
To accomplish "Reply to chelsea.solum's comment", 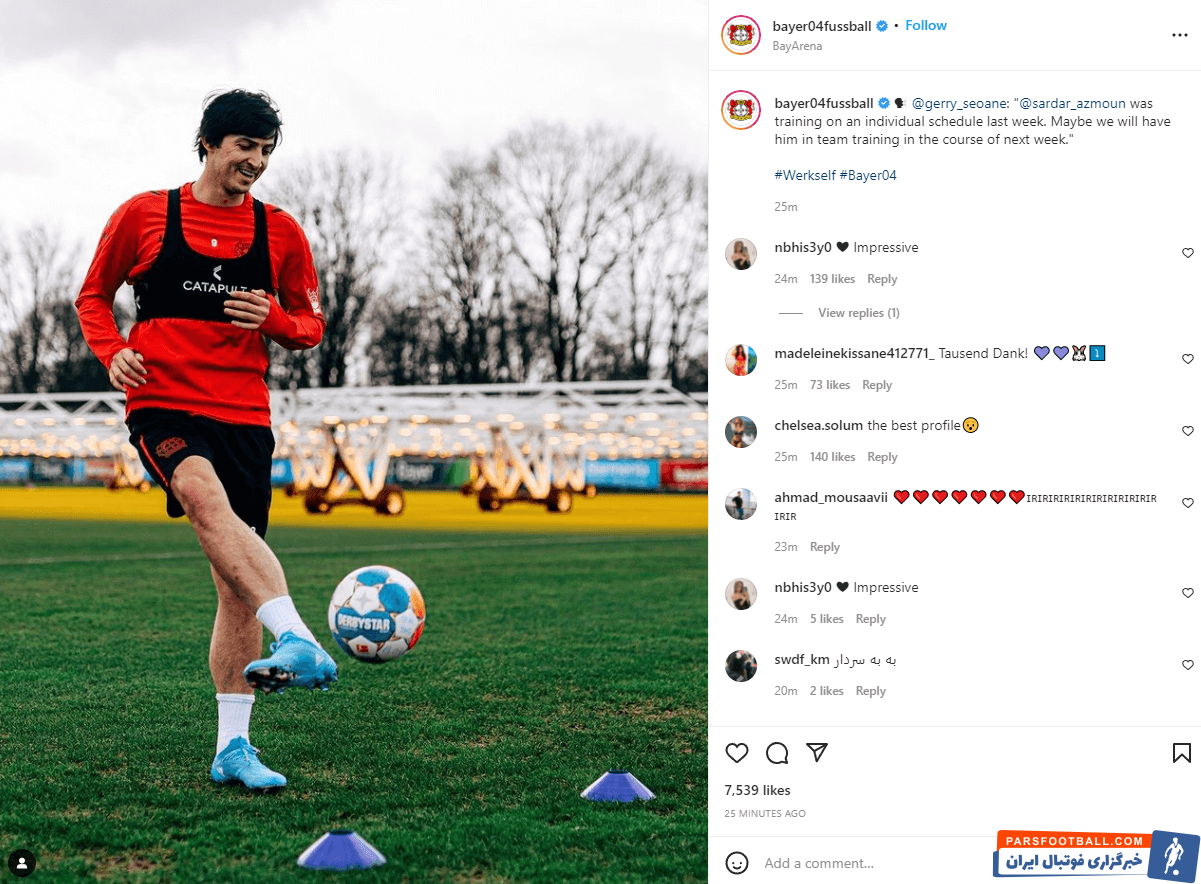I will 882,457.
